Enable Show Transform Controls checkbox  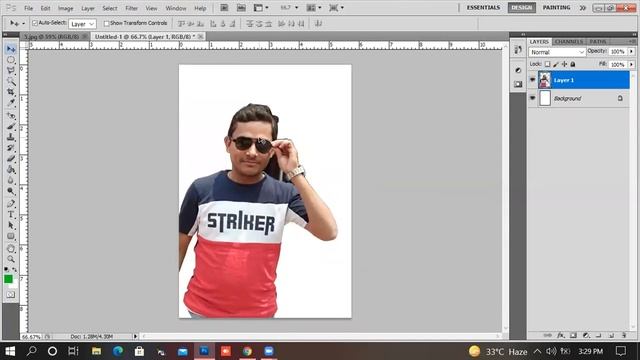107,24
